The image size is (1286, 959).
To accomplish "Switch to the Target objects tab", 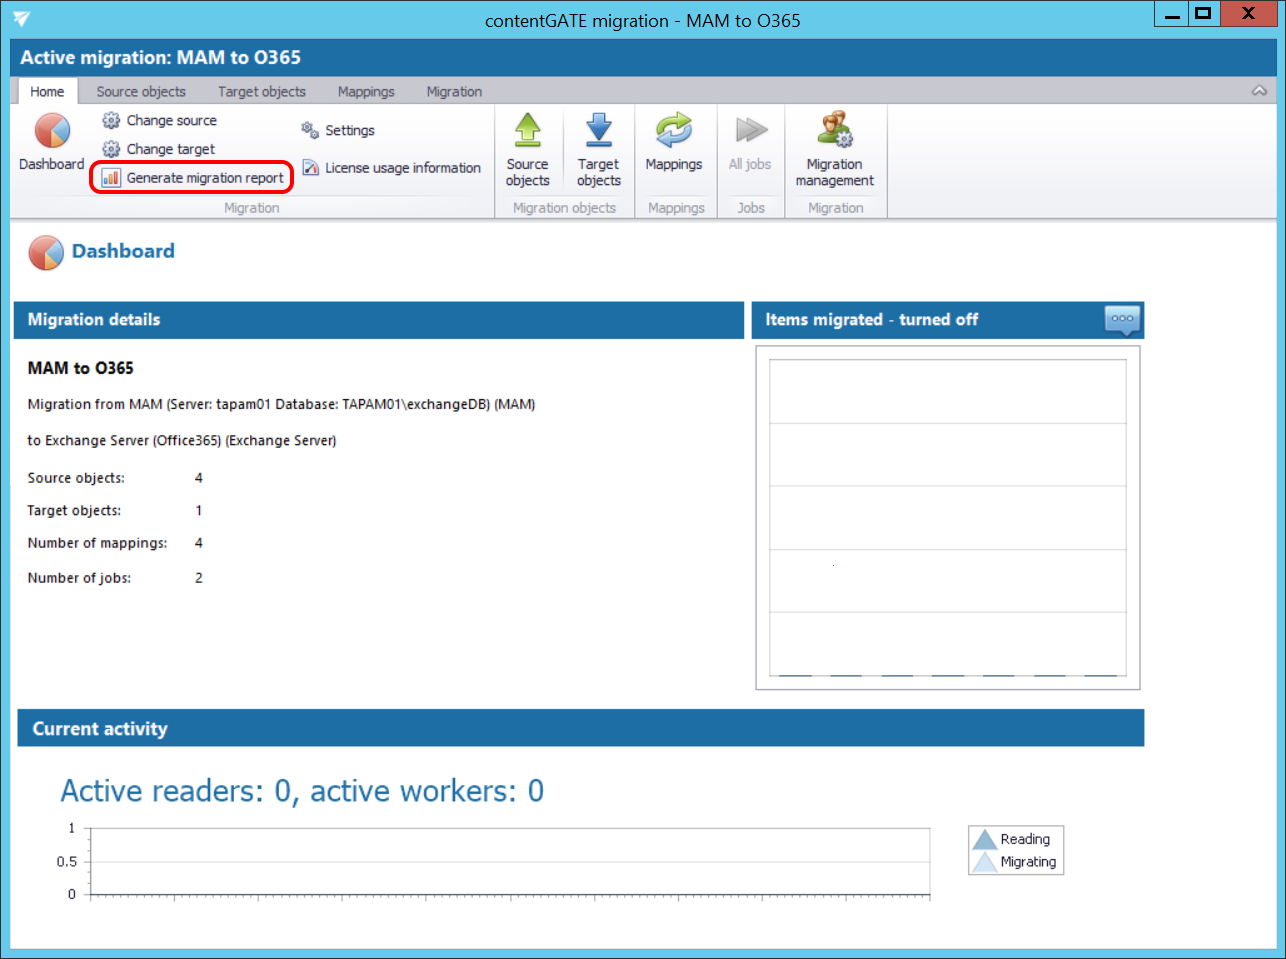I will tap(262, 91).
